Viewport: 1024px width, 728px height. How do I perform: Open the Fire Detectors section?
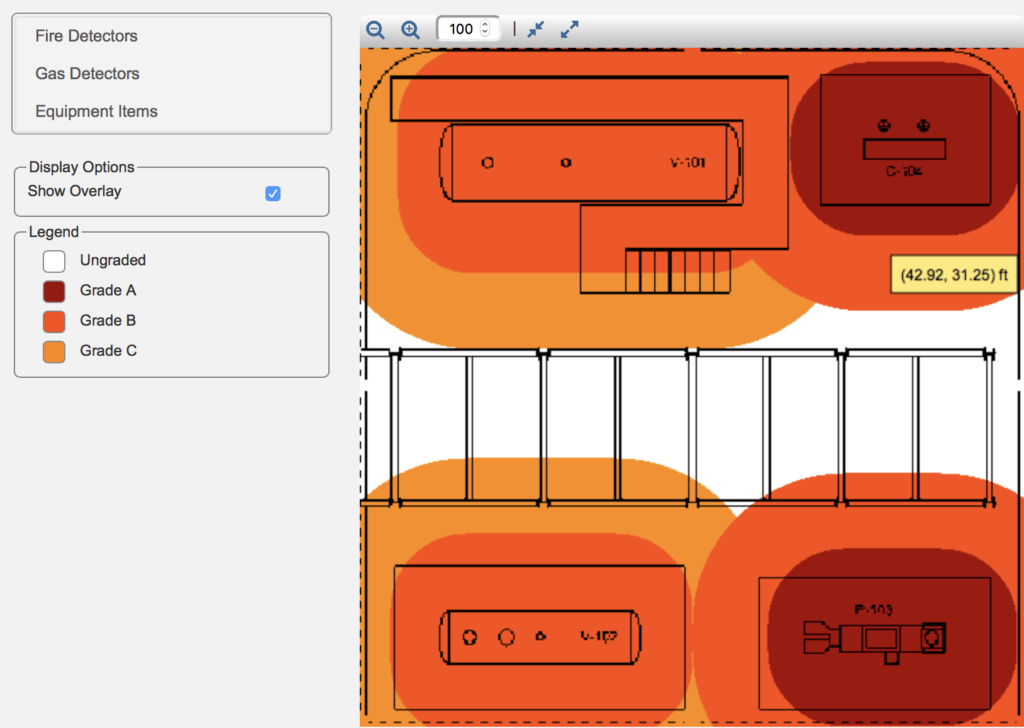86,36
